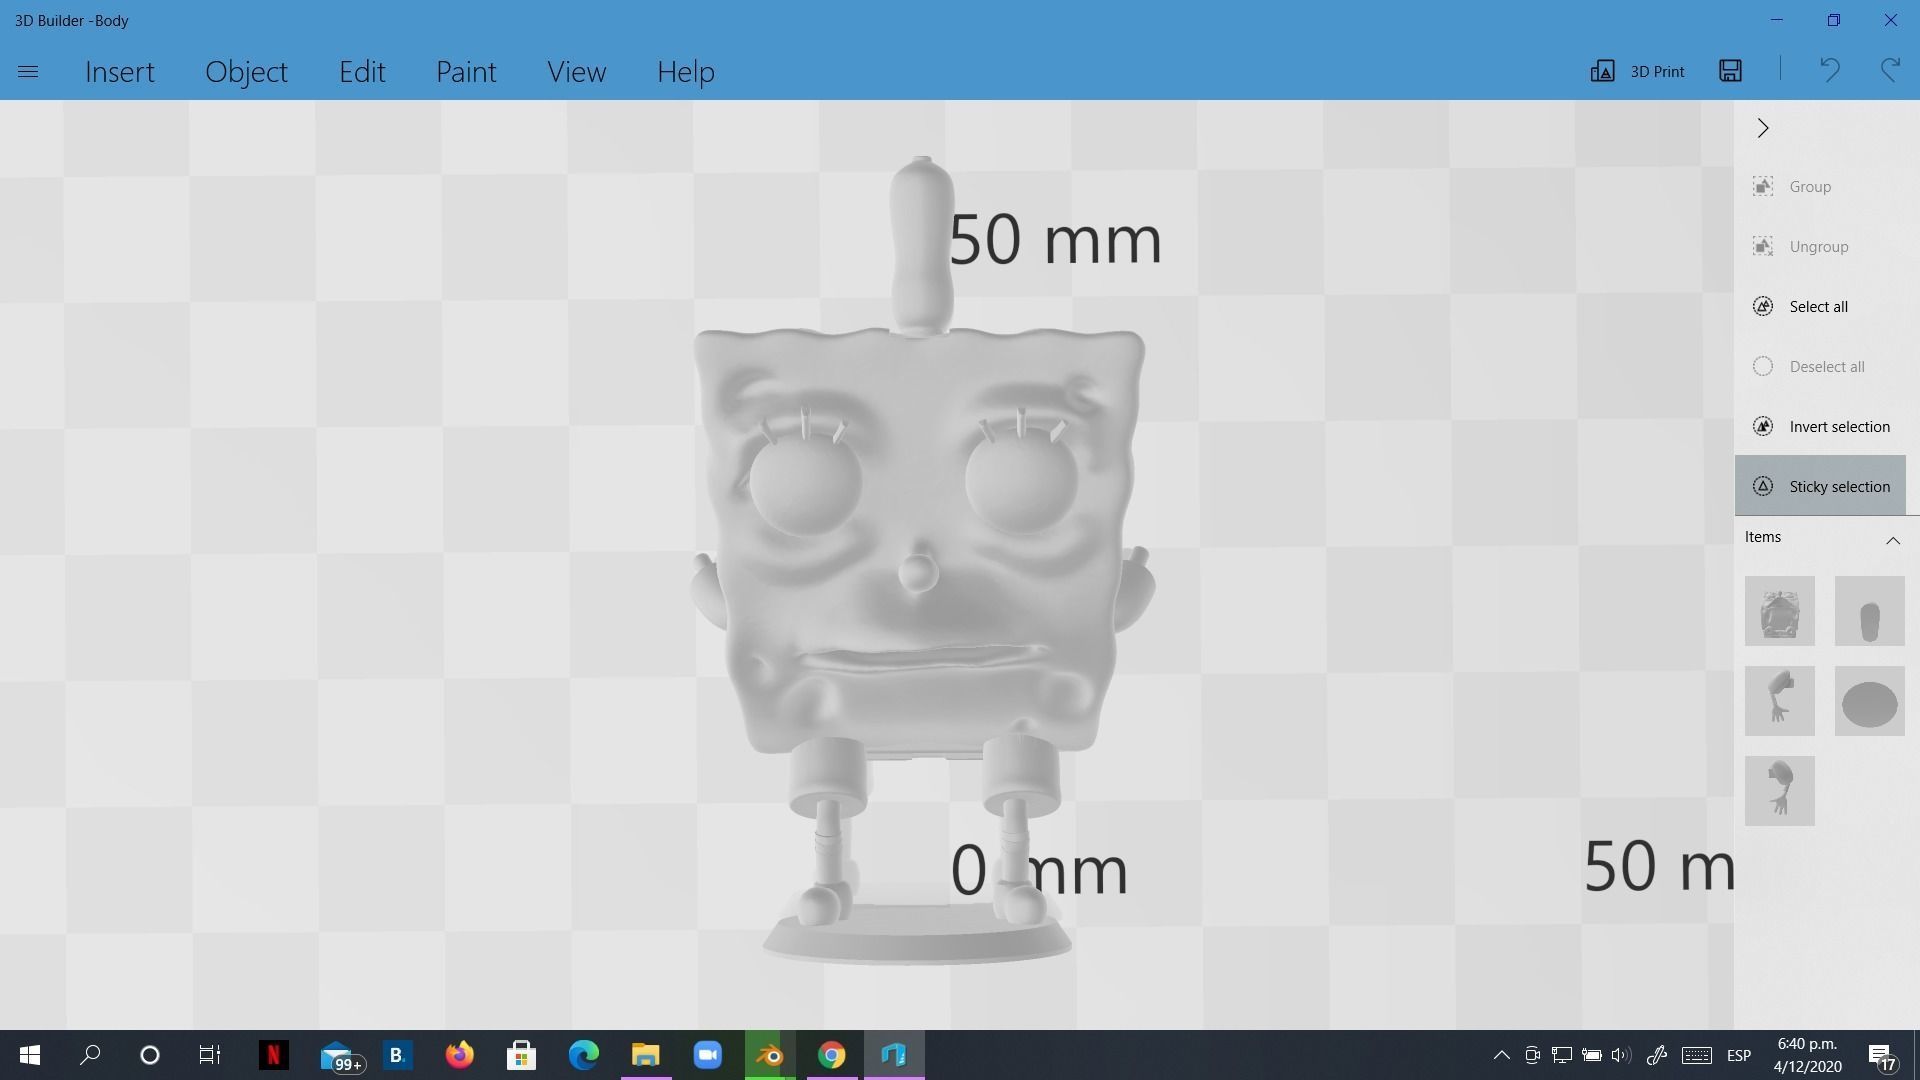The height and width of the screenshot is (1080, 1920).
Task: Save the model with the floppy disk icon
Action: tap(1730, 70)
